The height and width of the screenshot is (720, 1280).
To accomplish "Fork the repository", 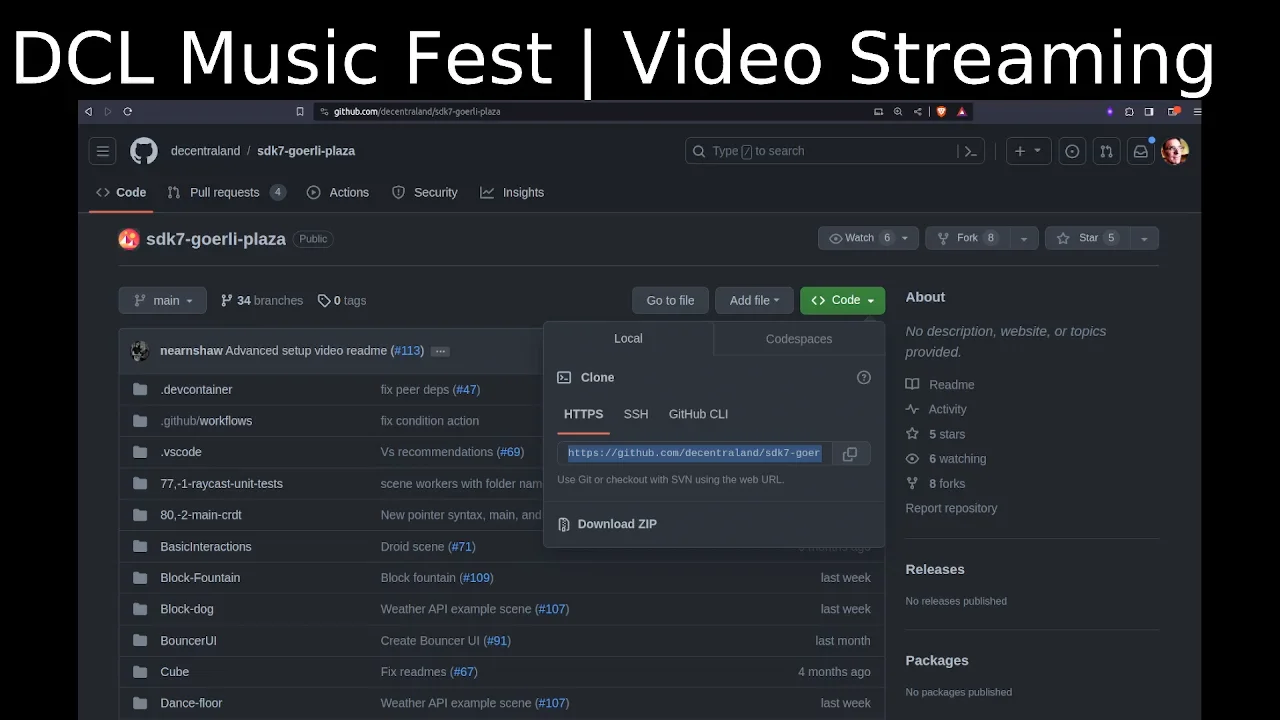I will pos(967,238).
